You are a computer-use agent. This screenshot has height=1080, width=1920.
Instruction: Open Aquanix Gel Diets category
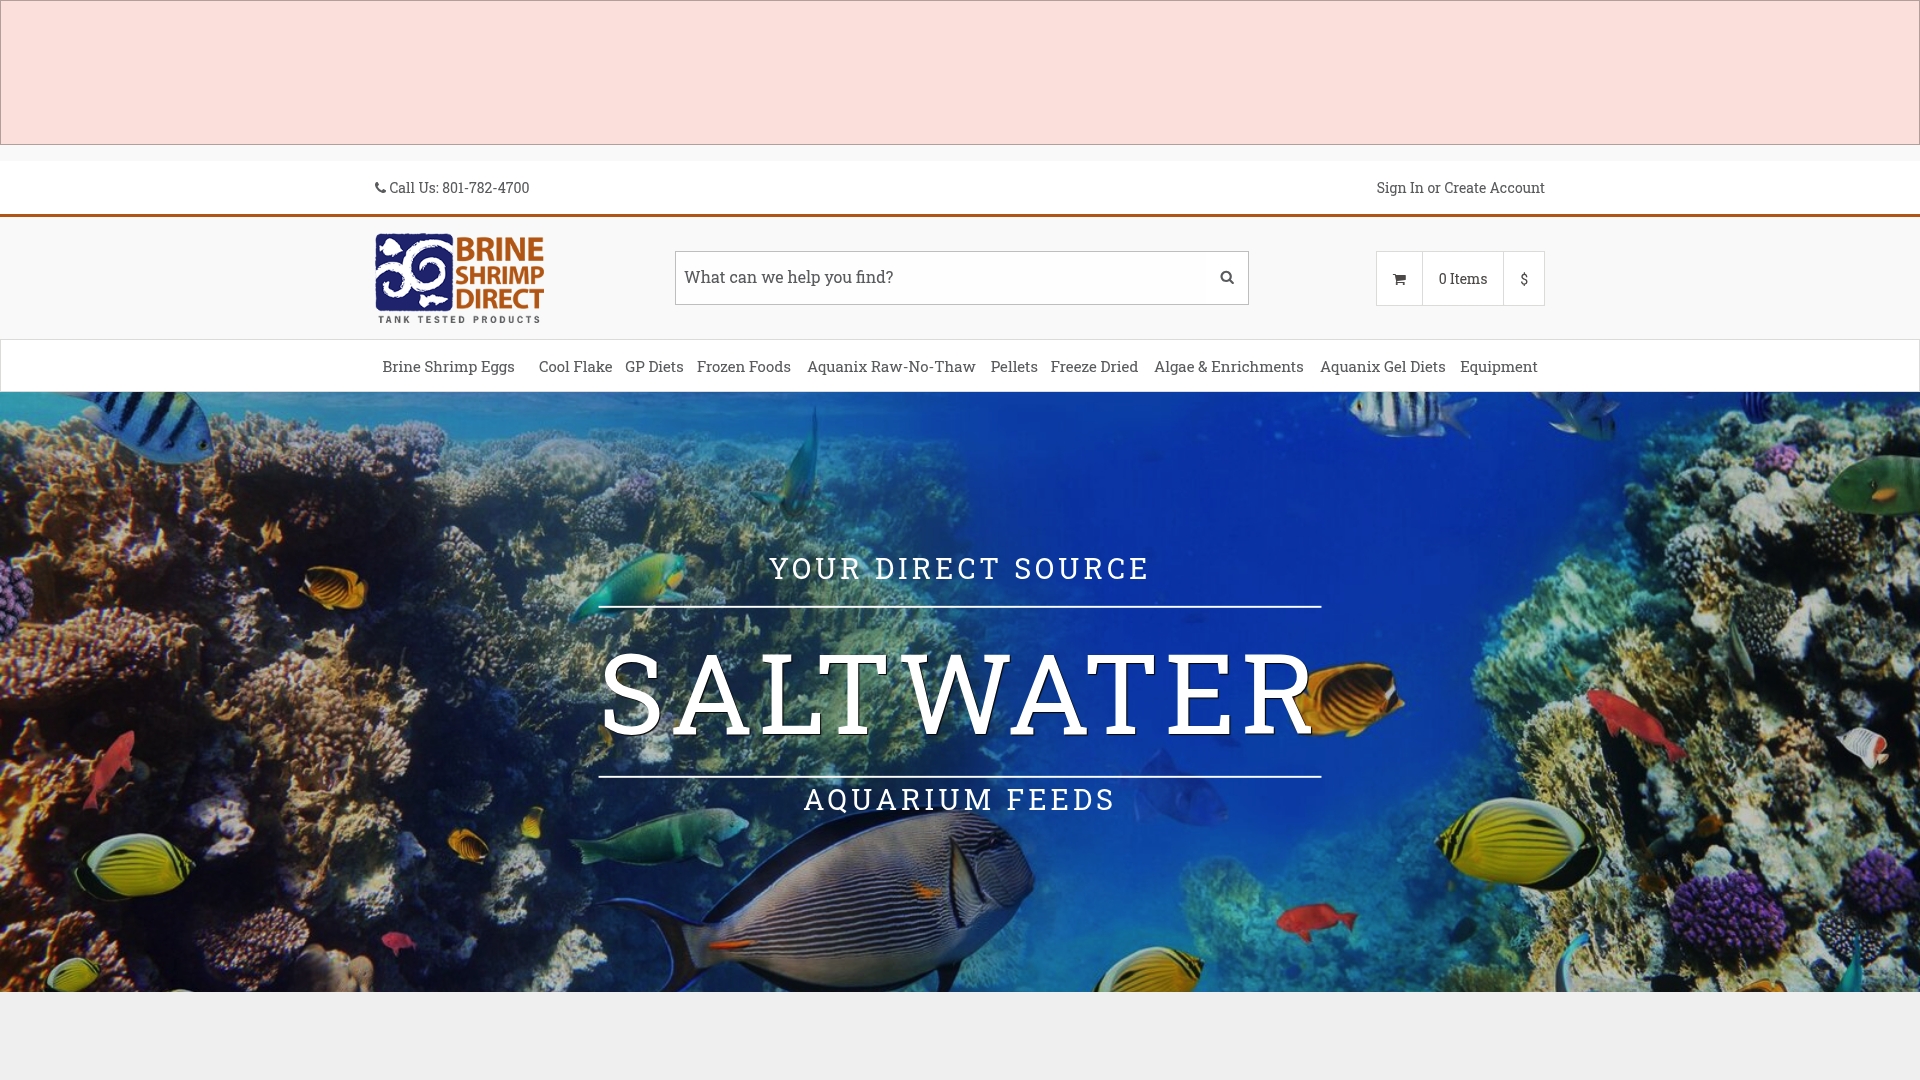click(1383, 366)
